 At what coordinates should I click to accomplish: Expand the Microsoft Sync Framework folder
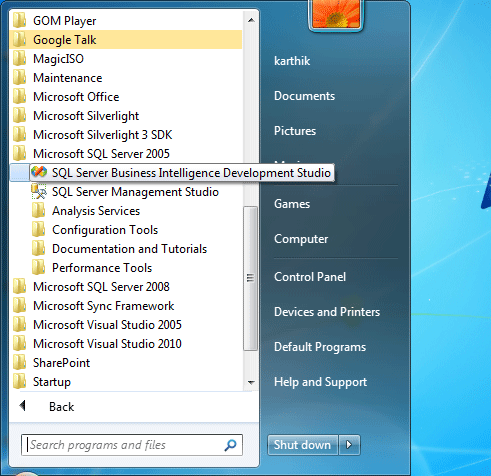[104, 306]
